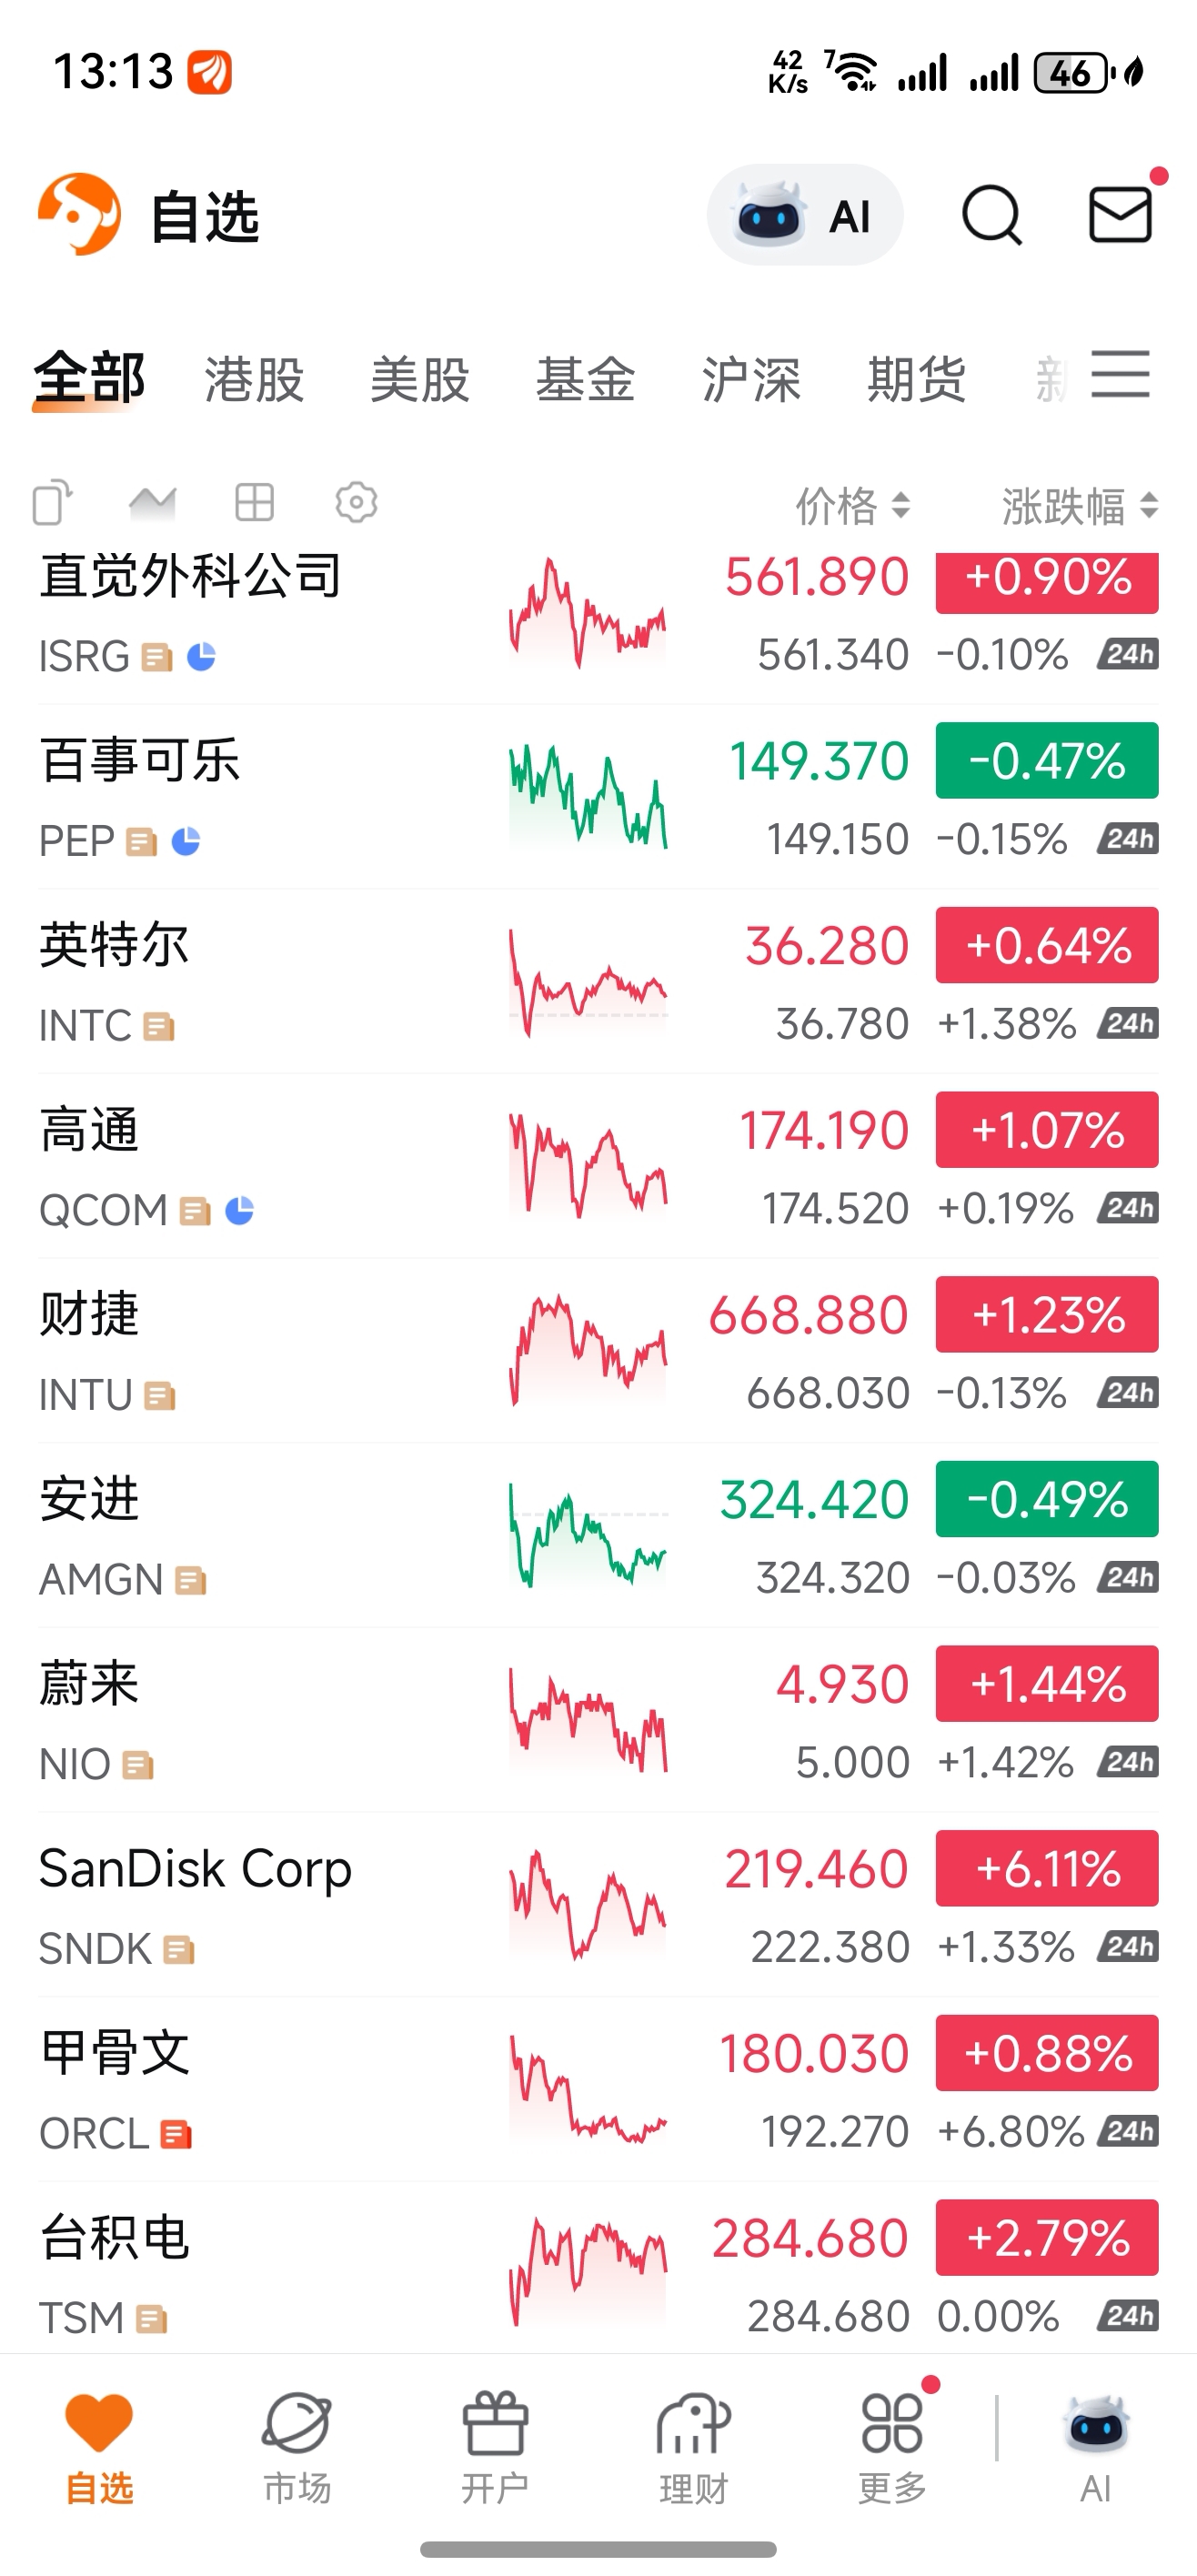The height and width of the screenshot is (2576, 1197).
Task: Toggle the -0.47% change badge for 百事可乐
Action: point(1047,760)
